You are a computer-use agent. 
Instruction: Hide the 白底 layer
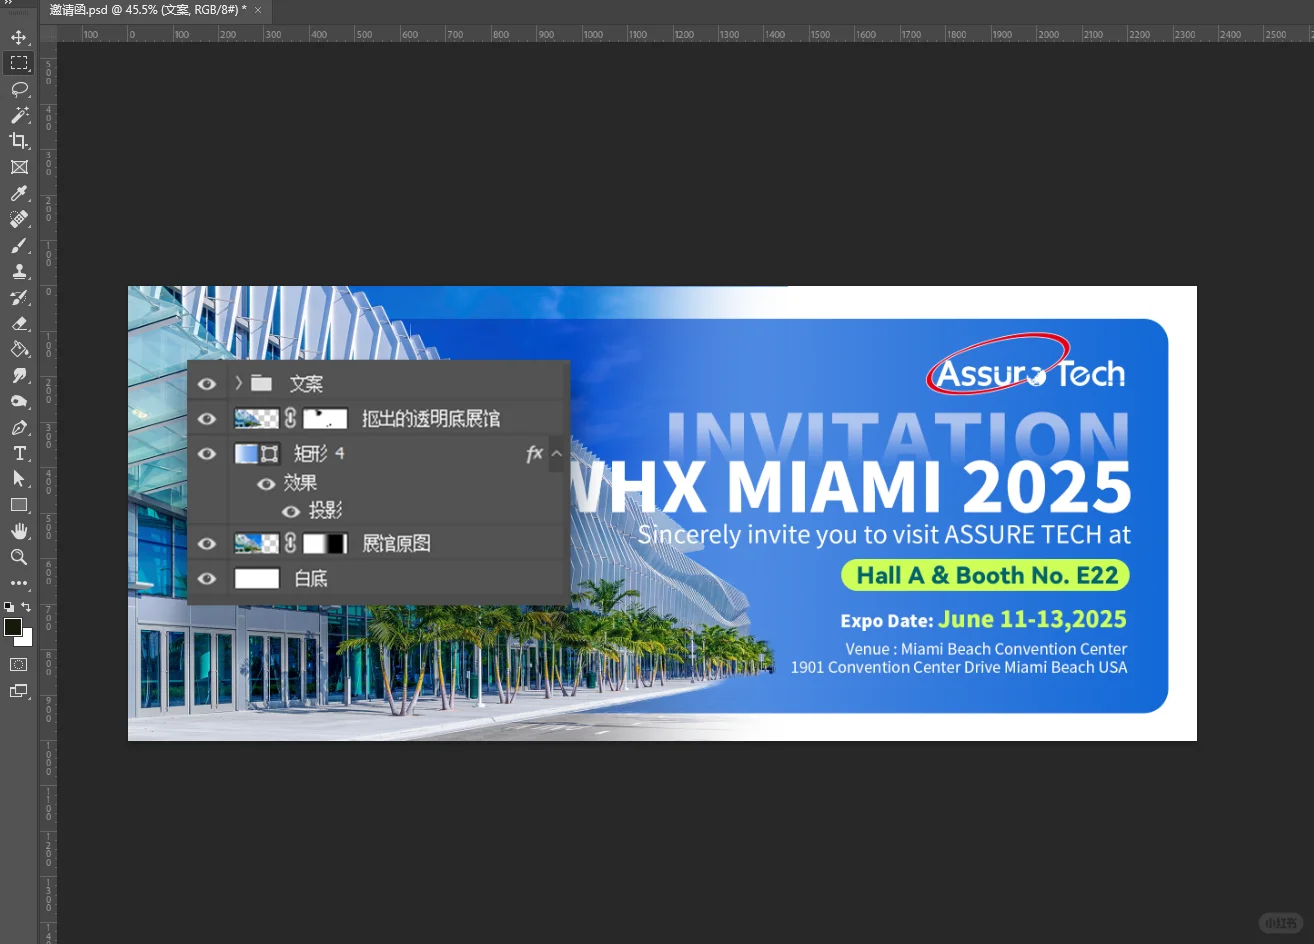coord(207,579)
